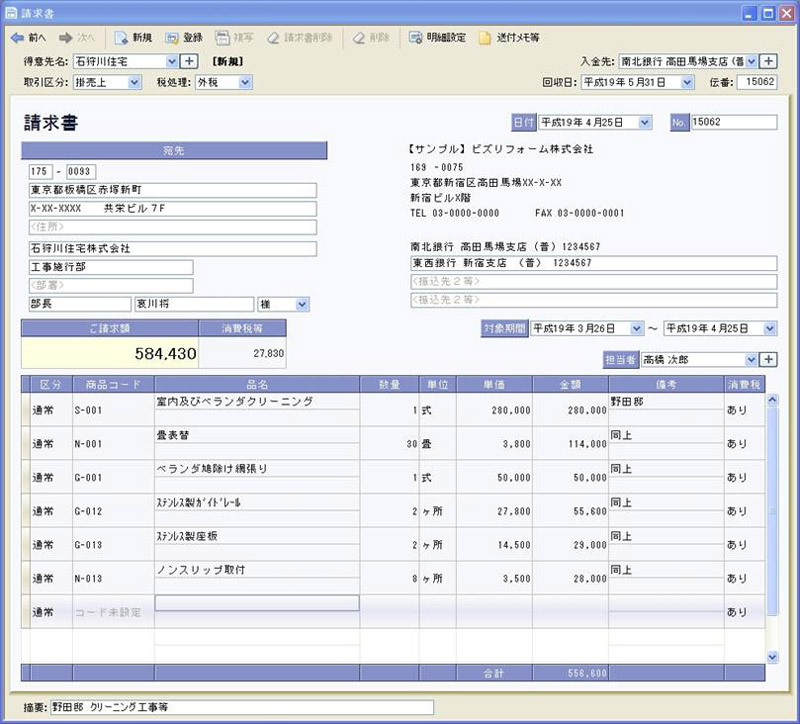Click the 摘要 text field at bottom
The image size is (800, 724).
(x=242, y=707)
